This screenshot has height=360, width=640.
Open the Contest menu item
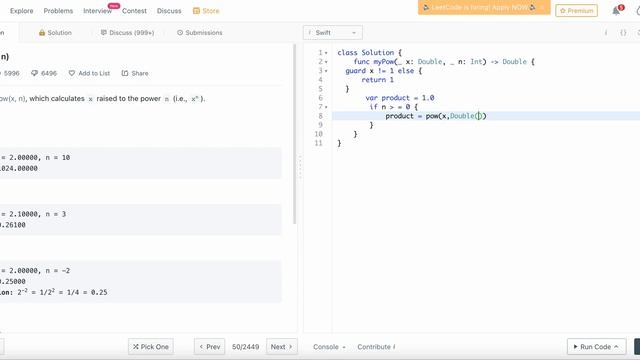[134, 11]
